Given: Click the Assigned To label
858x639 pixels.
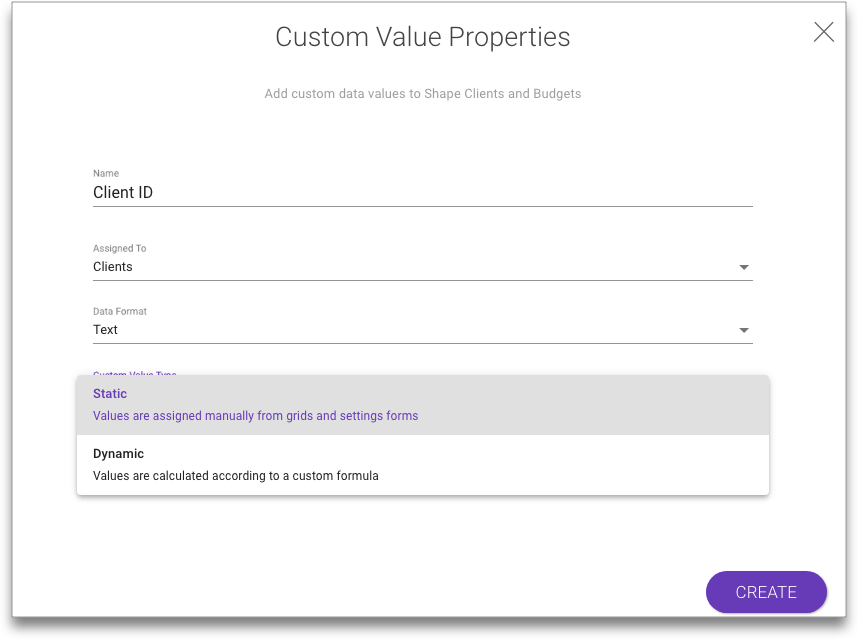Looking at the screenshot, I should point(119,248).
